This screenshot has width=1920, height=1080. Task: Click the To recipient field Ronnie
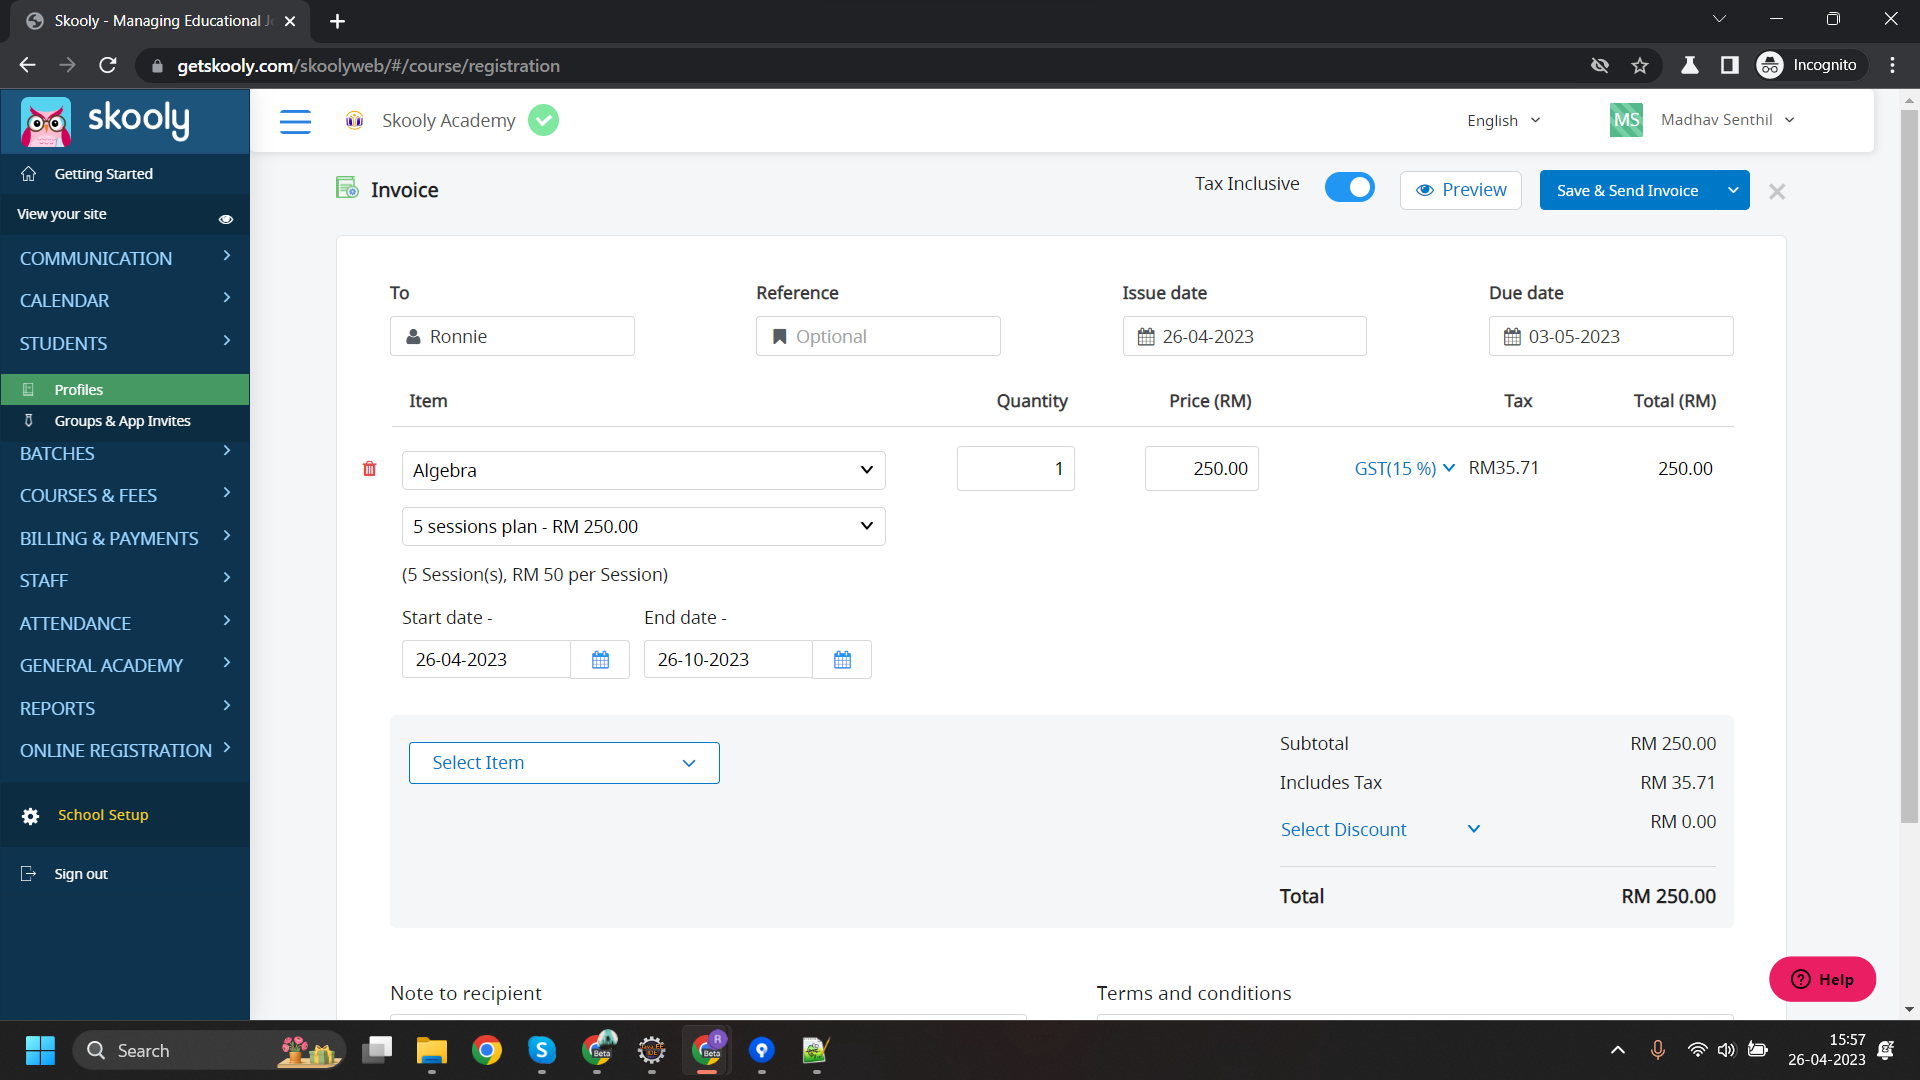(x=512, y=336)
